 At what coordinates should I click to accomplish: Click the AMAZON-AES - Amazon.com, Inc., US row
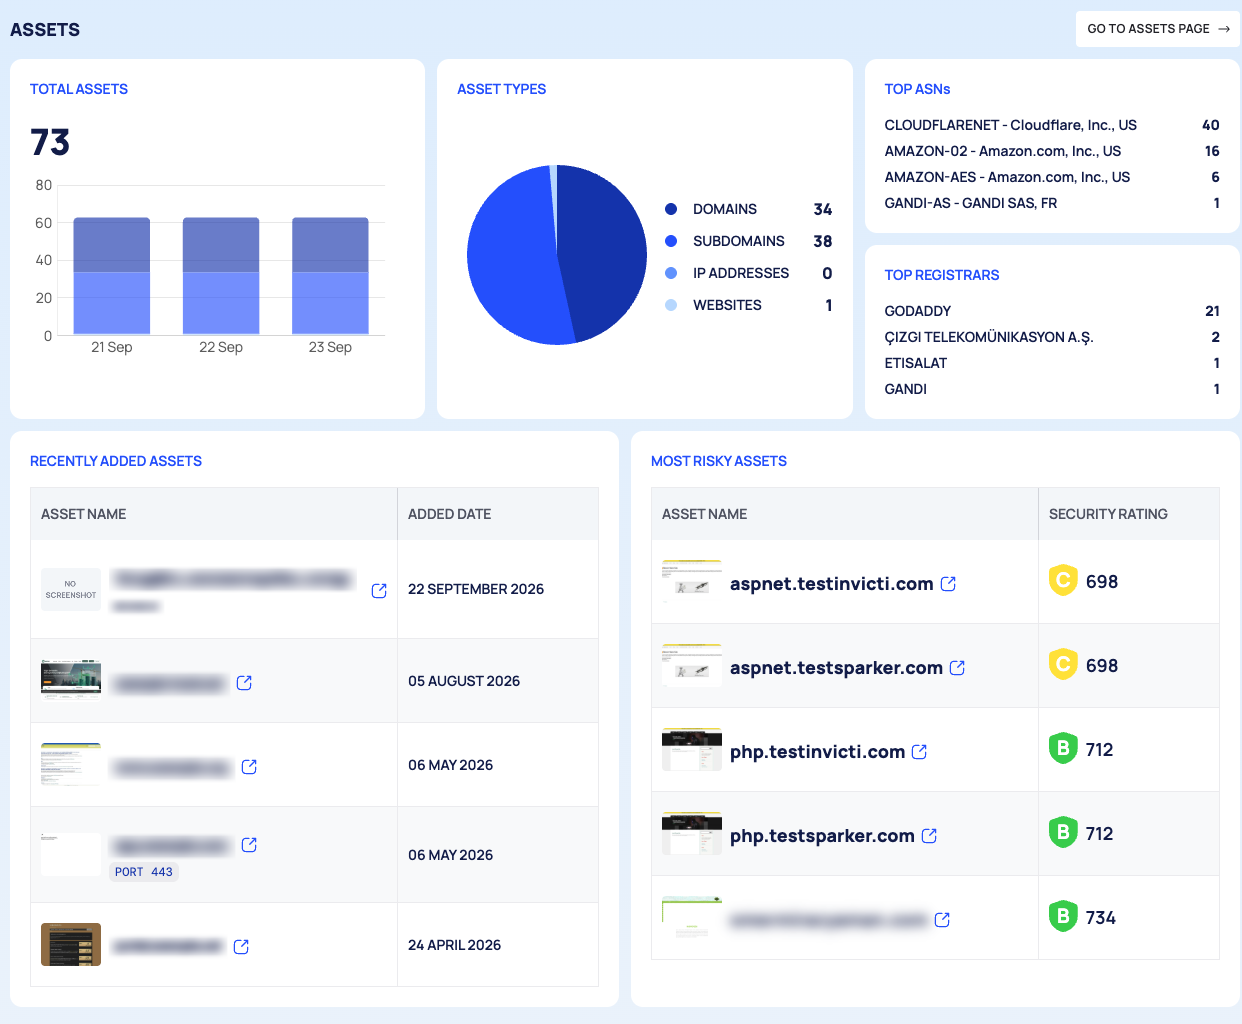[1052, 177]
